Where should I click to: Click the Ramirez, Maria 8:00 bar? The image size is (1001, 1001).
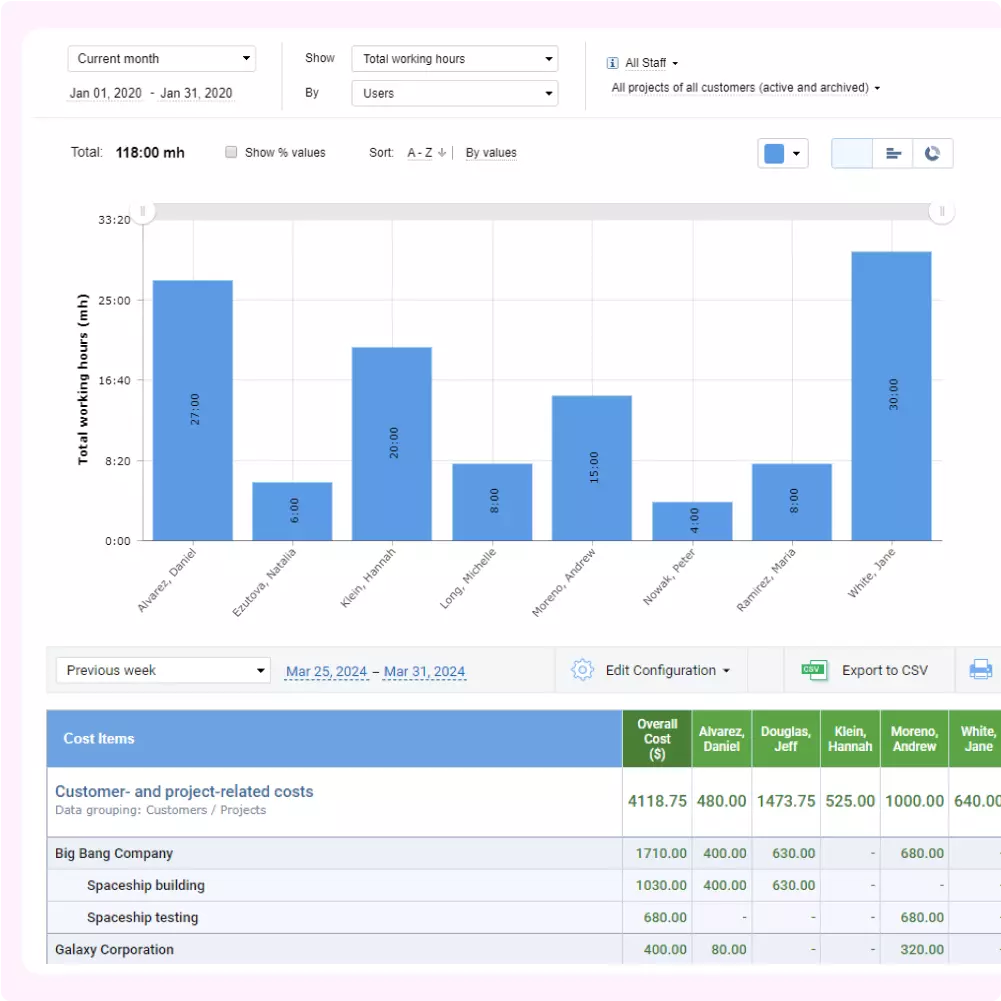pyautogui.click(x=792, y=502)
